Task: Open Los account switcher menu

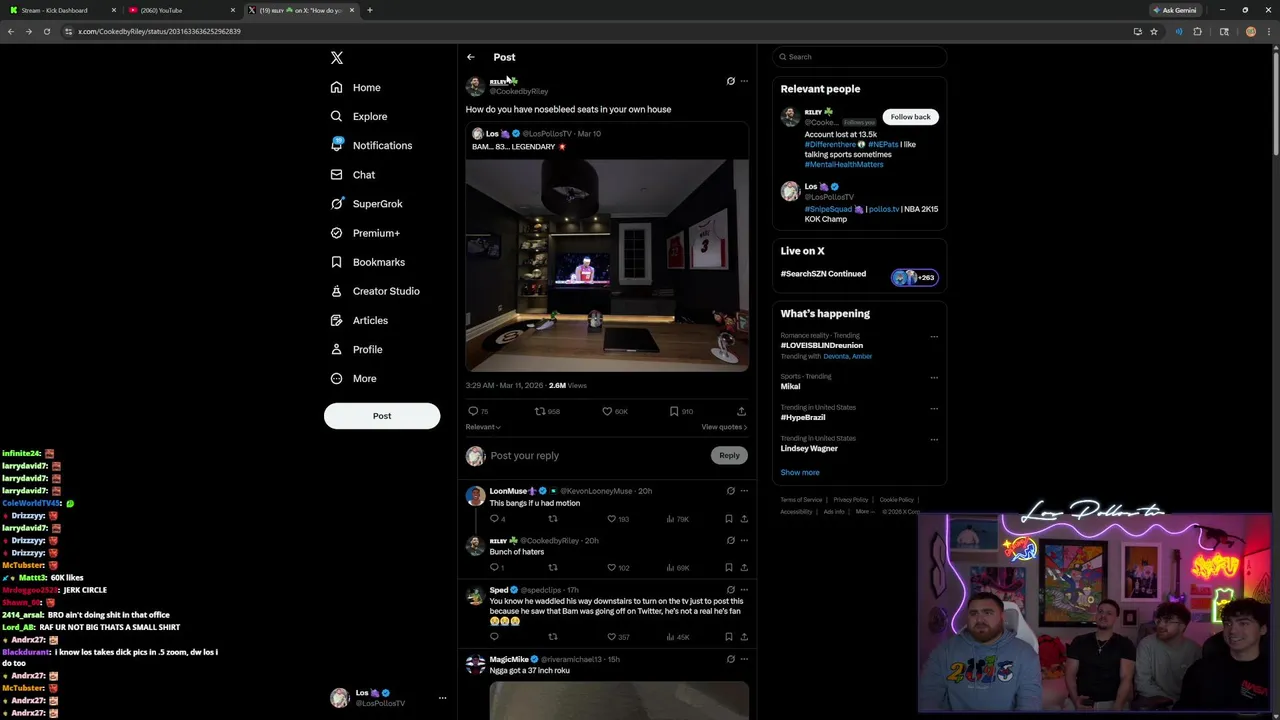Action: tap(389, 698)
